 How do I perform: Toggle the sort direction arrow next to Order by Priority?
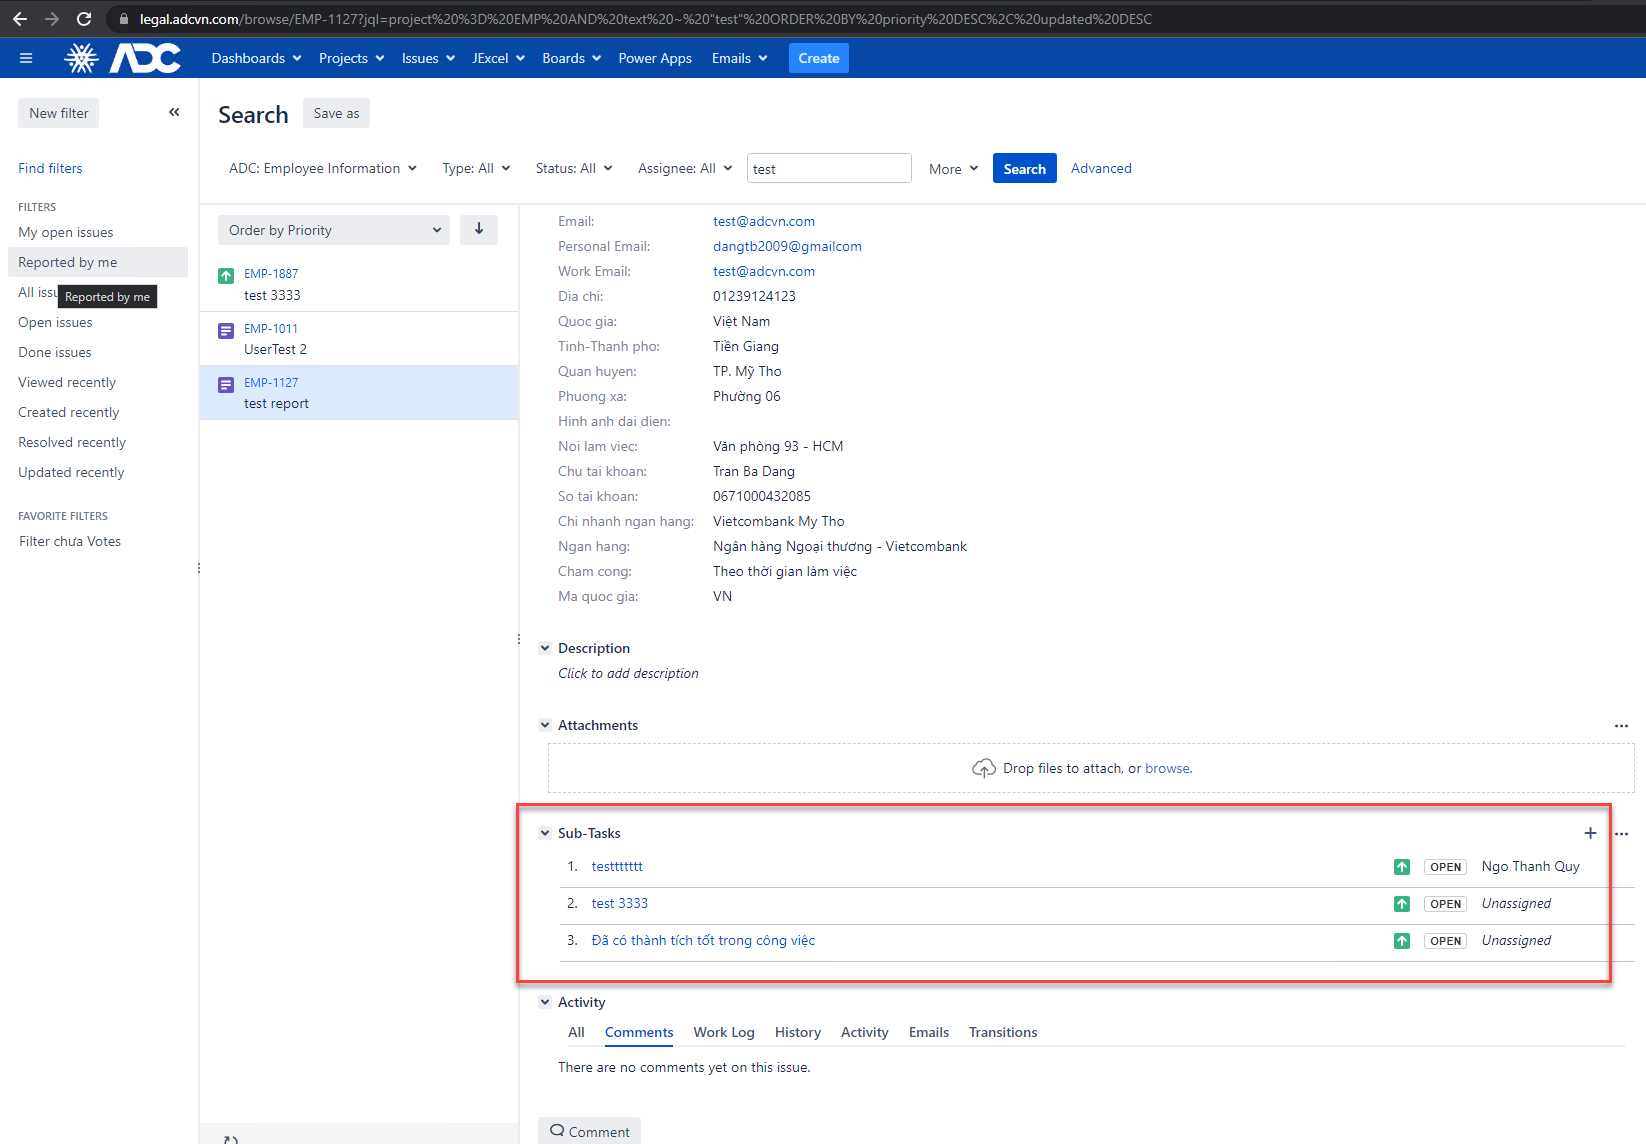[479, 229]
